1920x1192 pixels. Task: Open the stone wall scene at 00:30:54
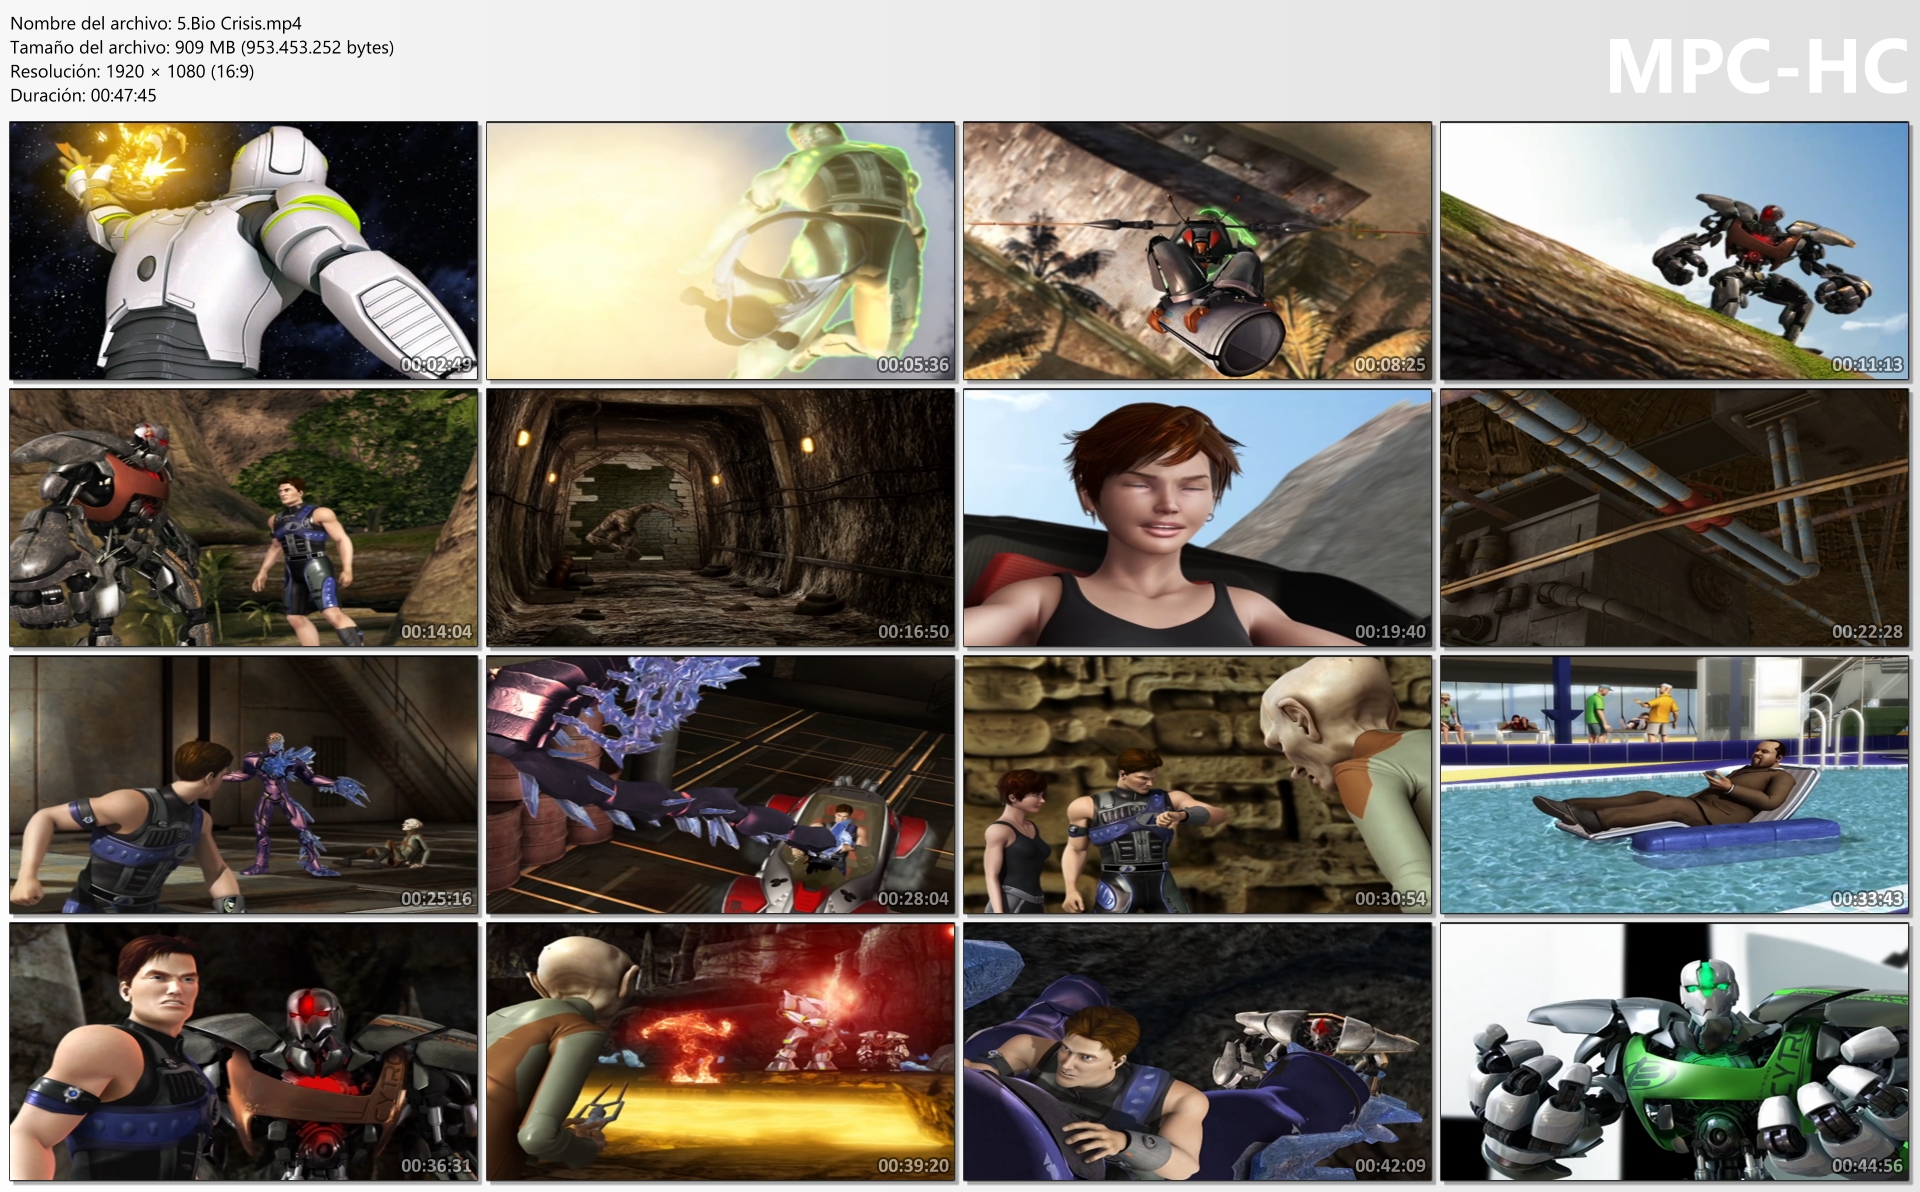click(x=1197, y=784)
